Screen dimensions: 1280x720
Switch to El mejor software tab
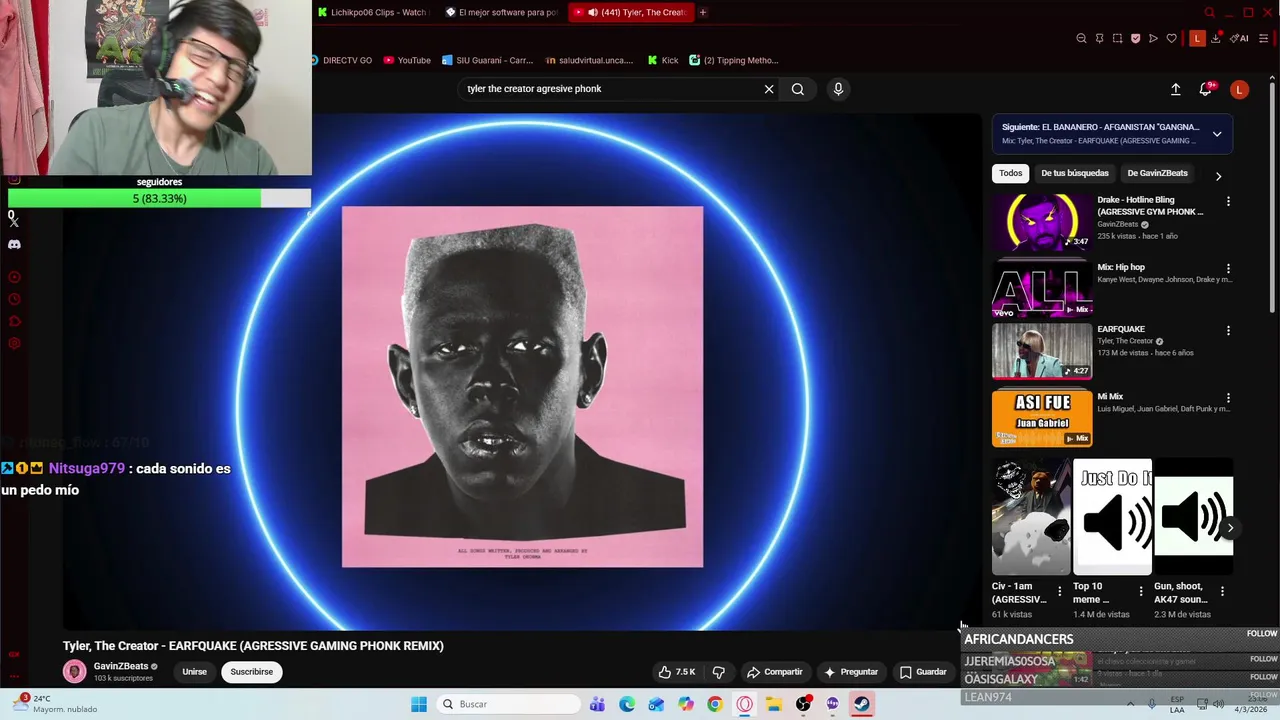click(x=501, y=12)
